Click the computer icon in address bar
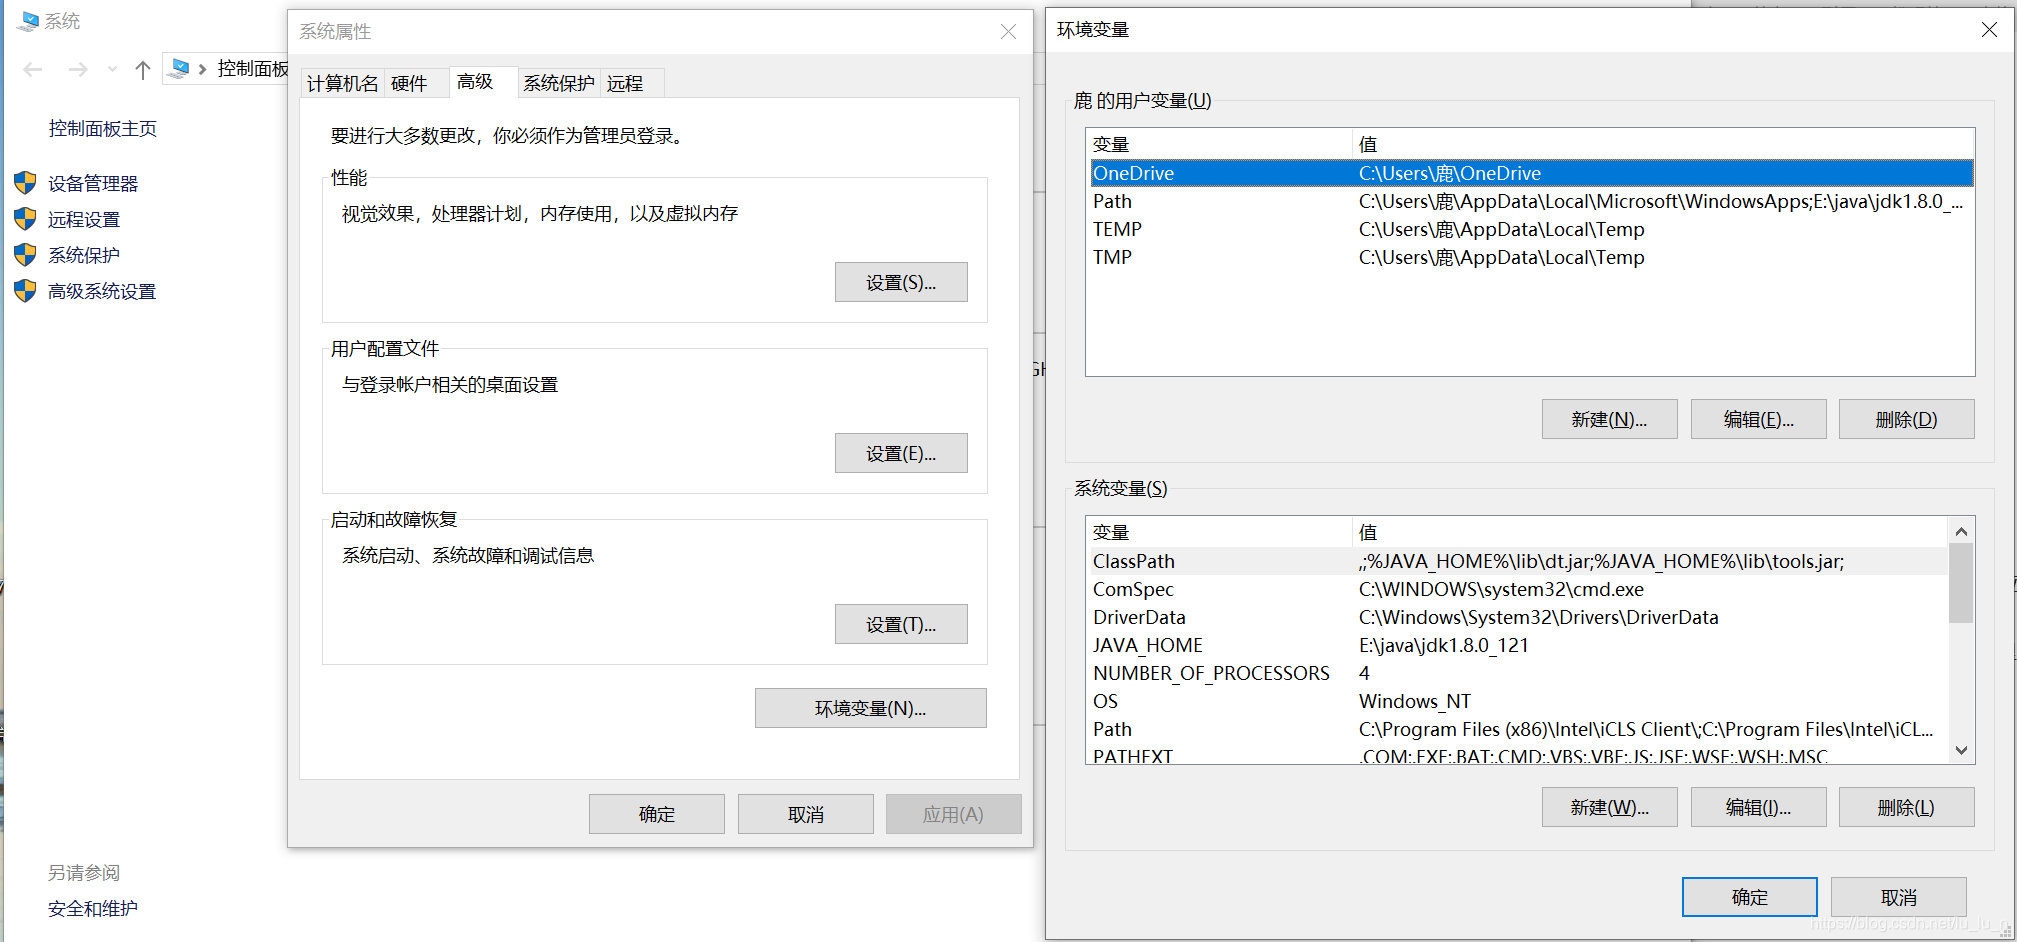 pos(180,68)
